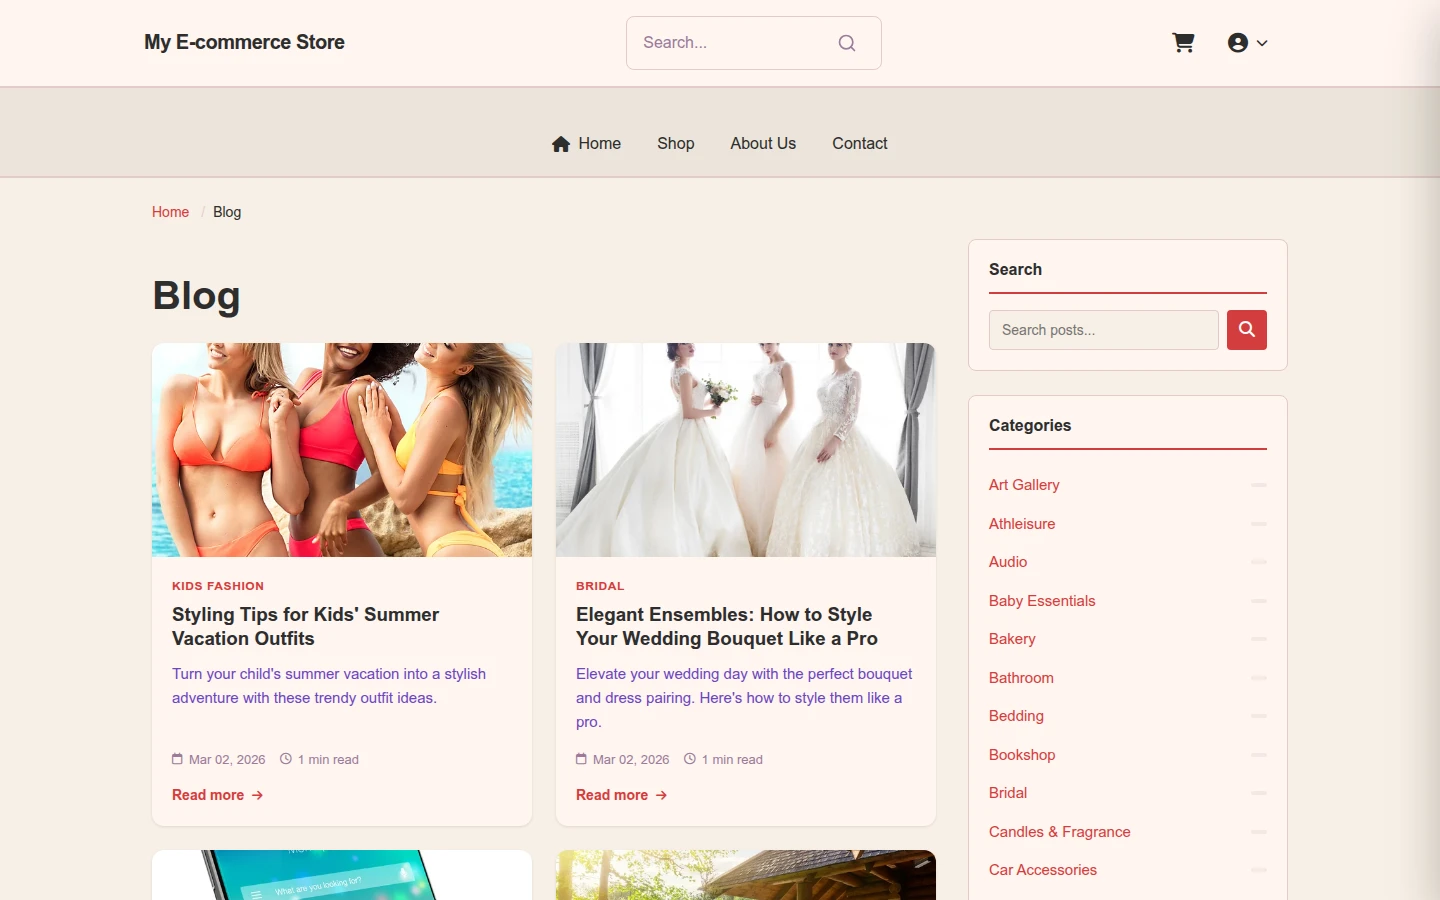Go to Shop menu item
Screen dimensions: 1440x900
click(x=676, y=144)
